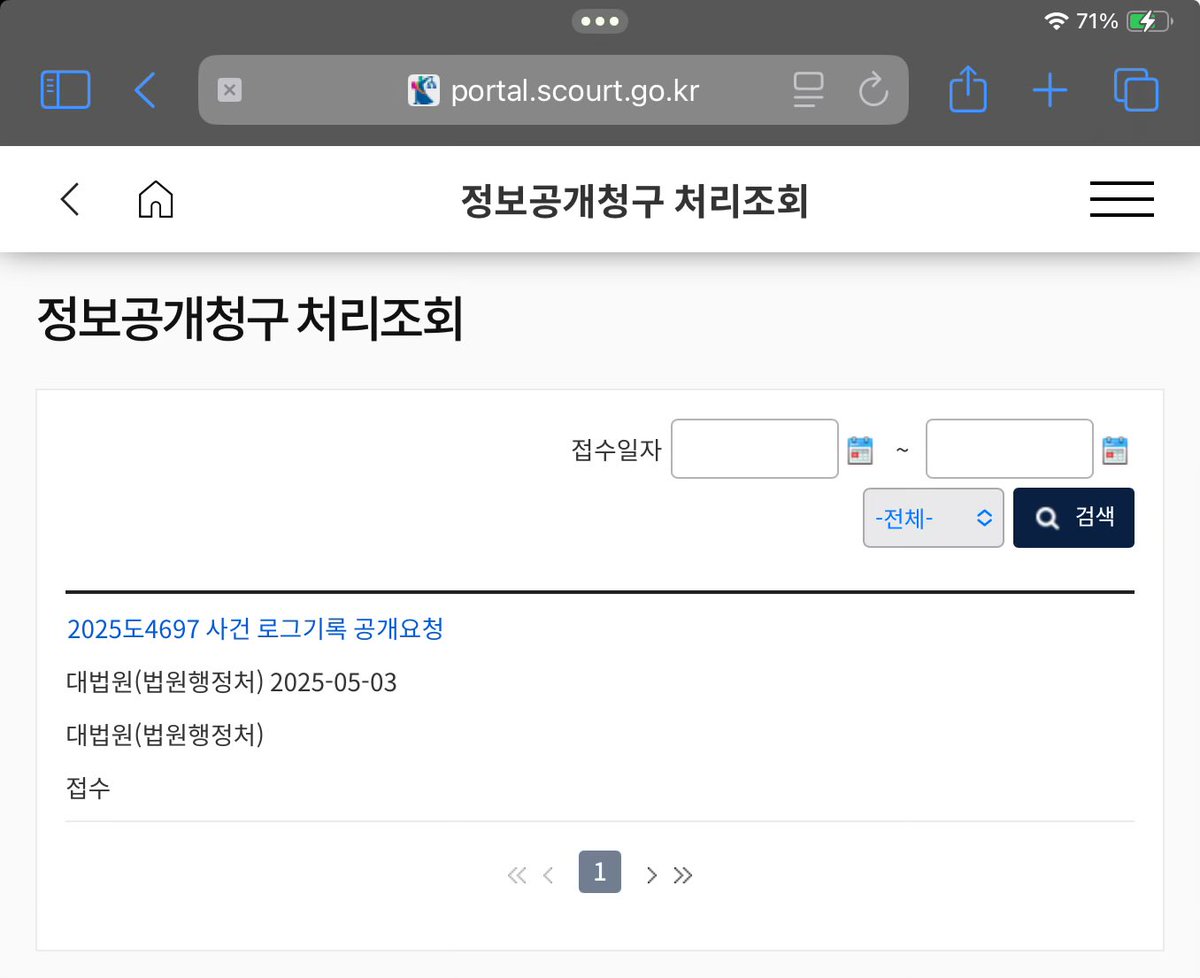Open Safari's share sheet icon
Viewport: 1200px width, 978px height.
967,90
